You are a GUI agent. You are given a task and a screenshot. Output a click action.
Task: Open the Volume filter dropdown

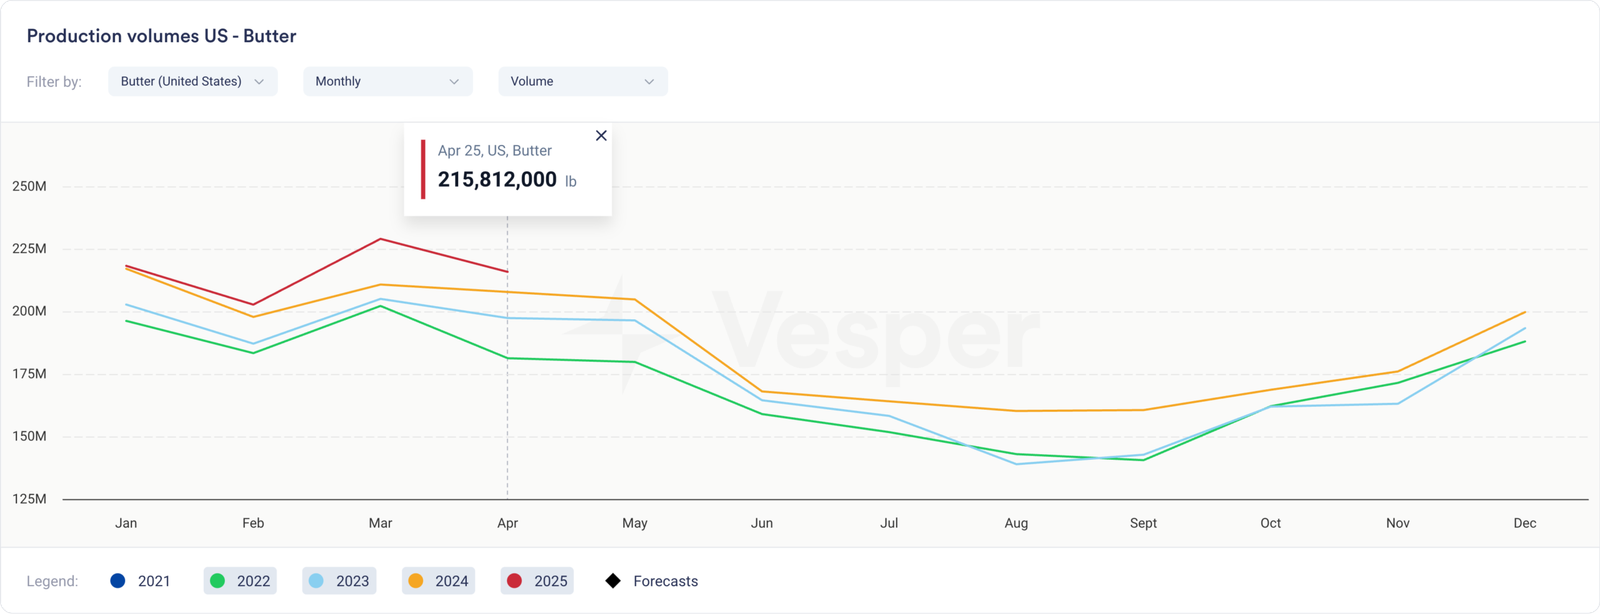pos(582,82)
